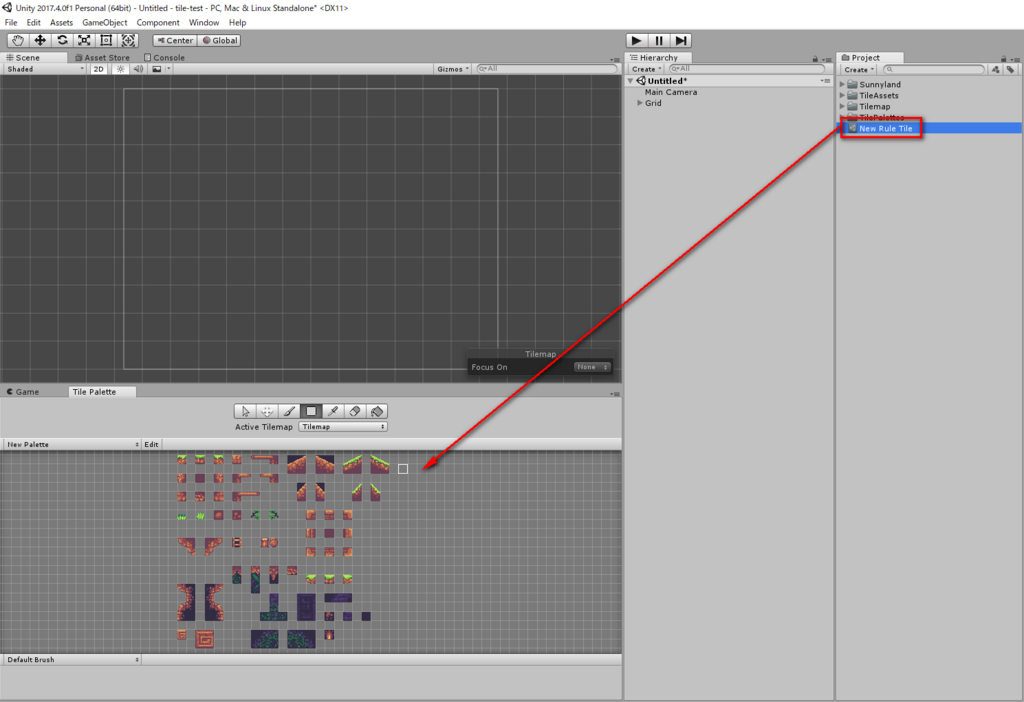Click the Project Create button

(859, 69)
